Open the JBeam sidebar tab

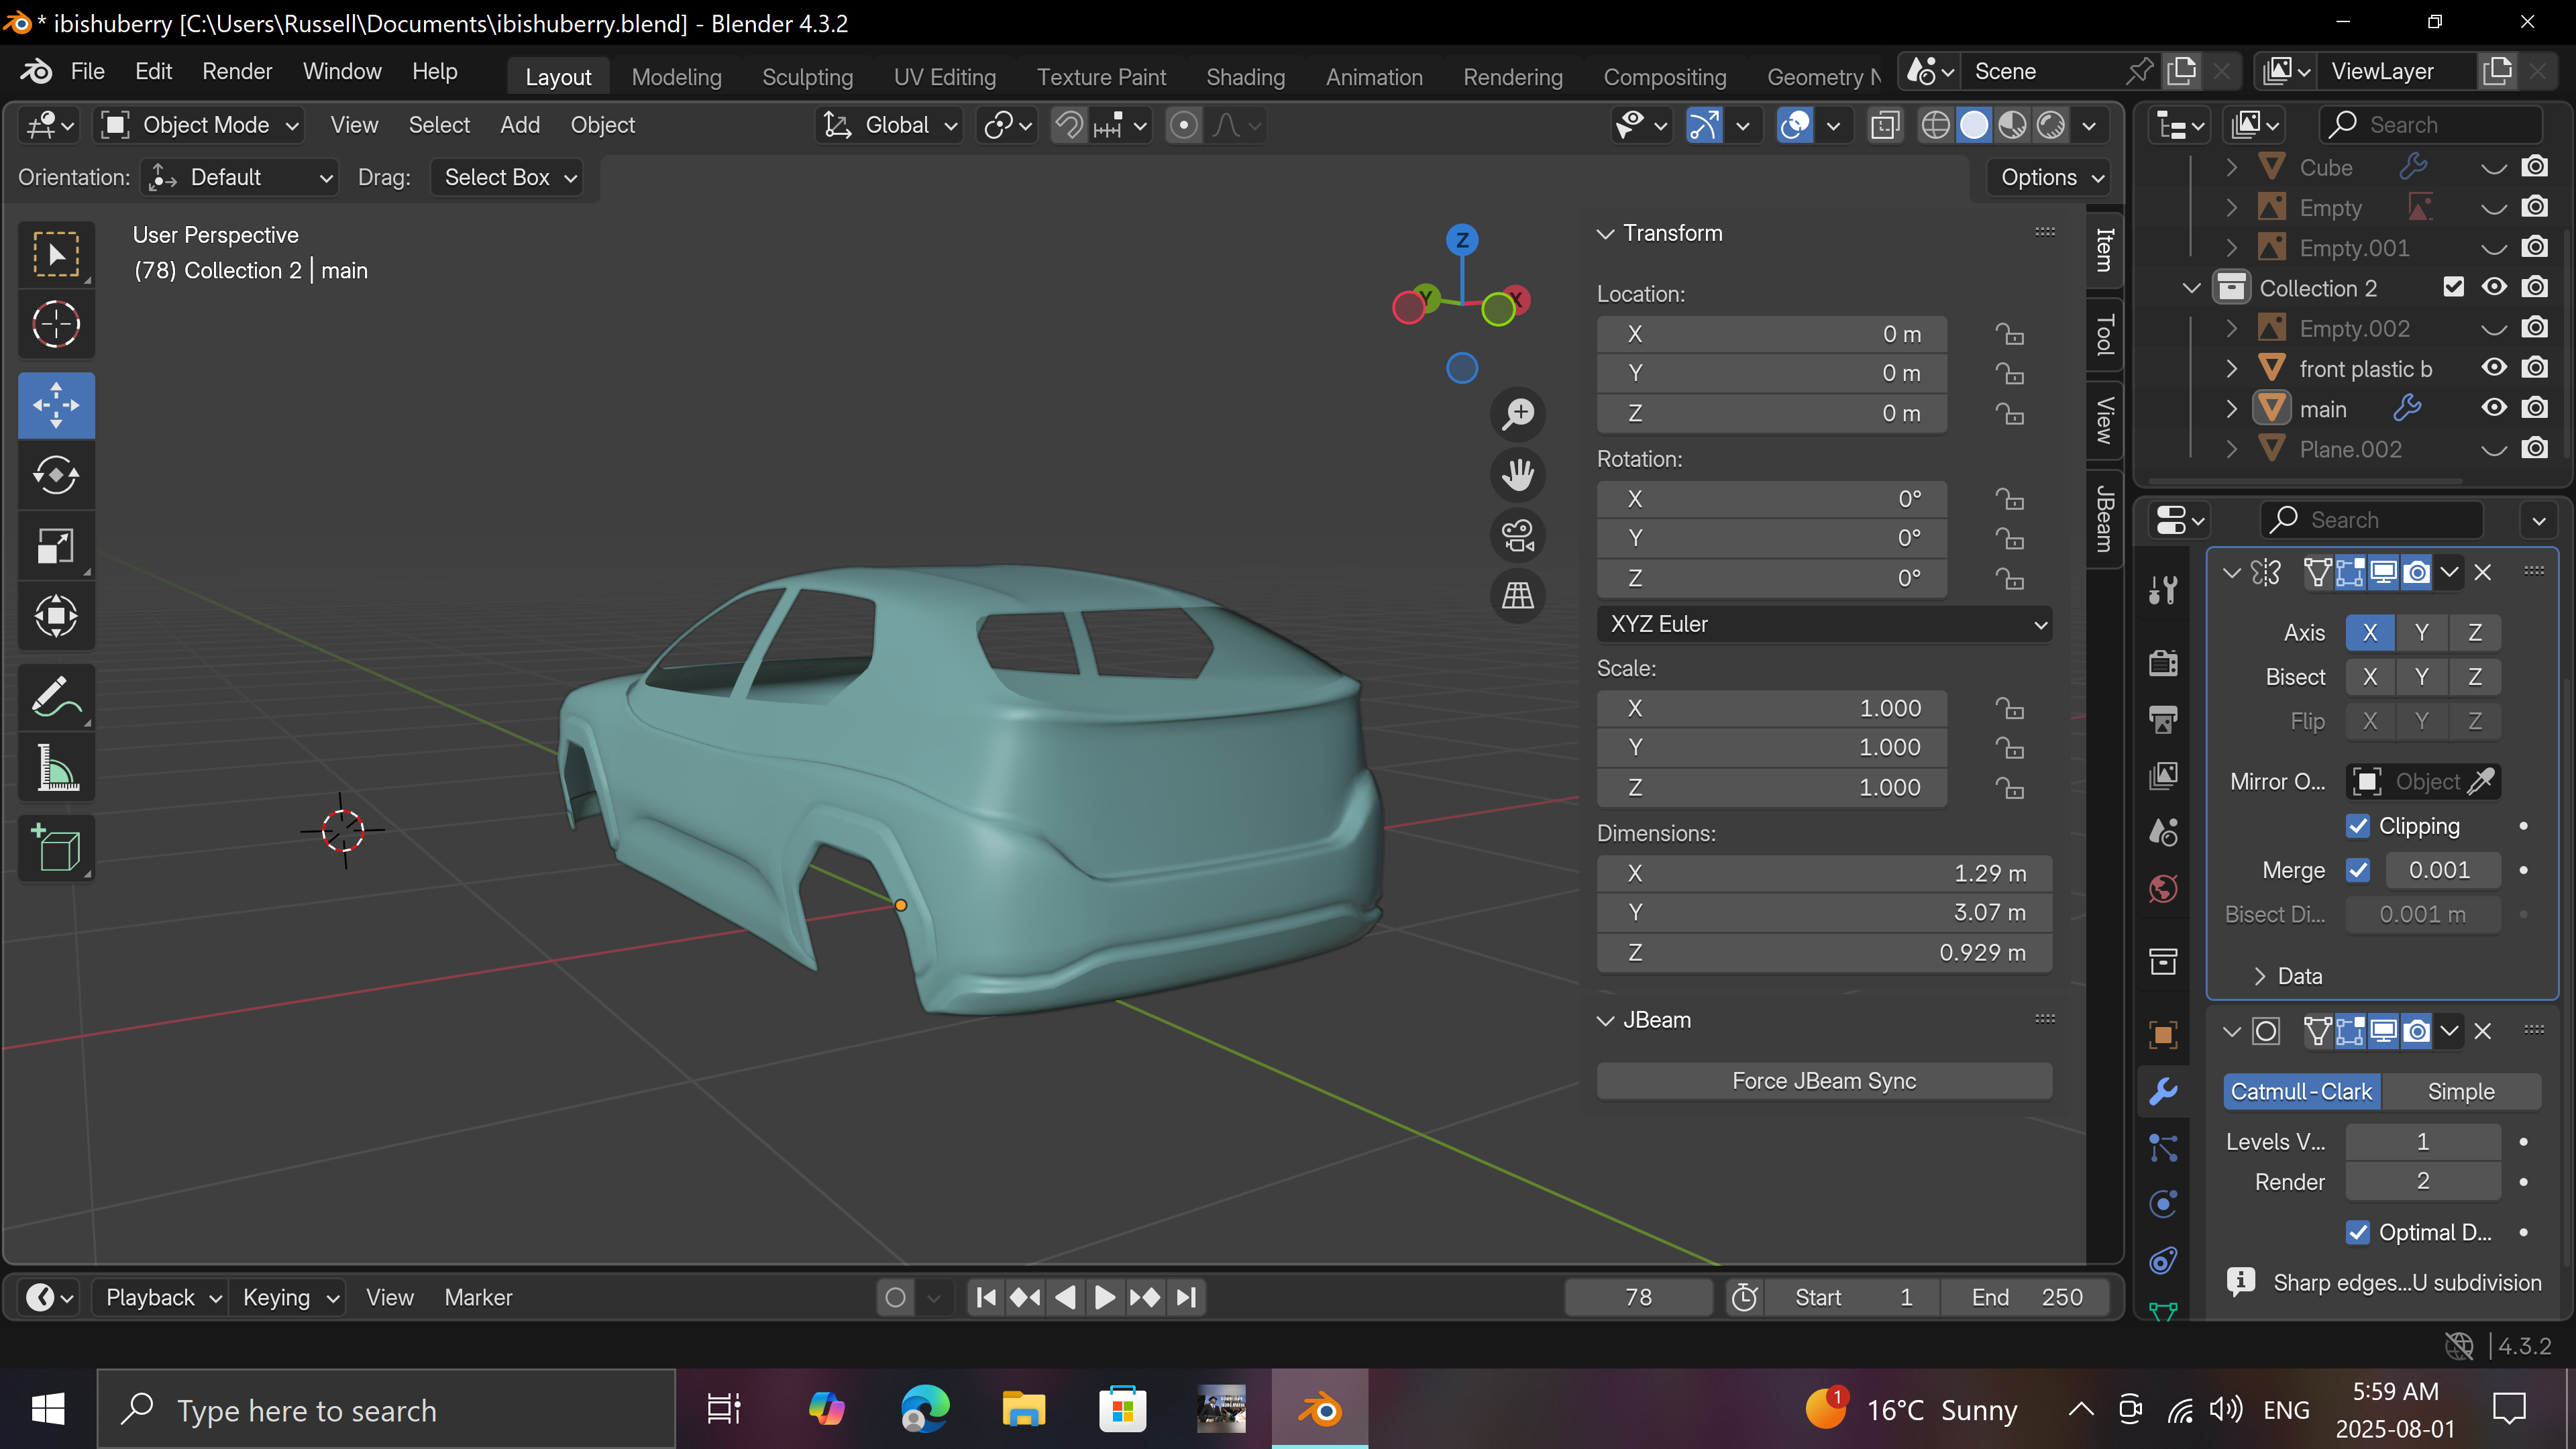[2104, 518]
